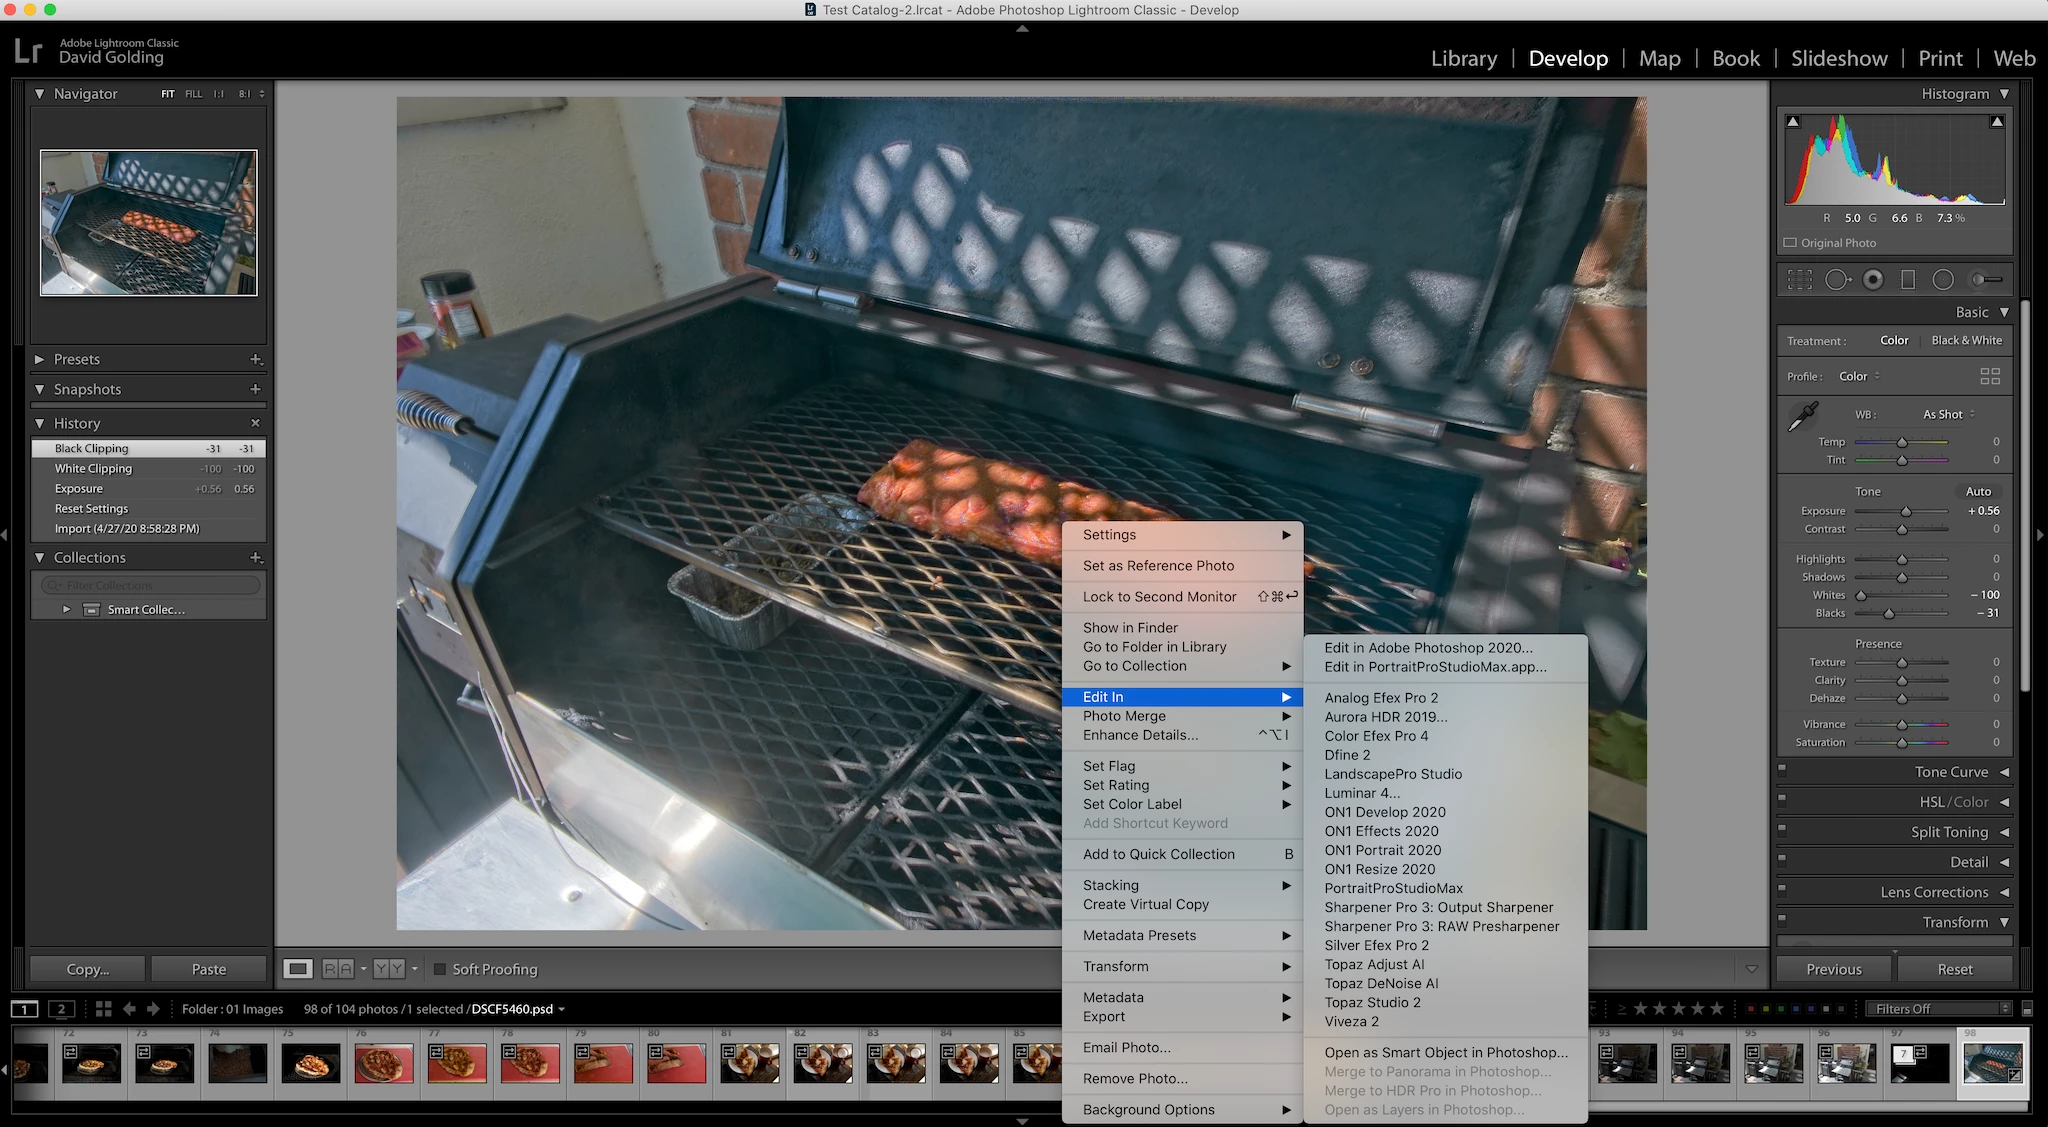Viewport: 2048px width, 1127px height.
Task: Switch to the Library module
Action: pos(1463,58)
